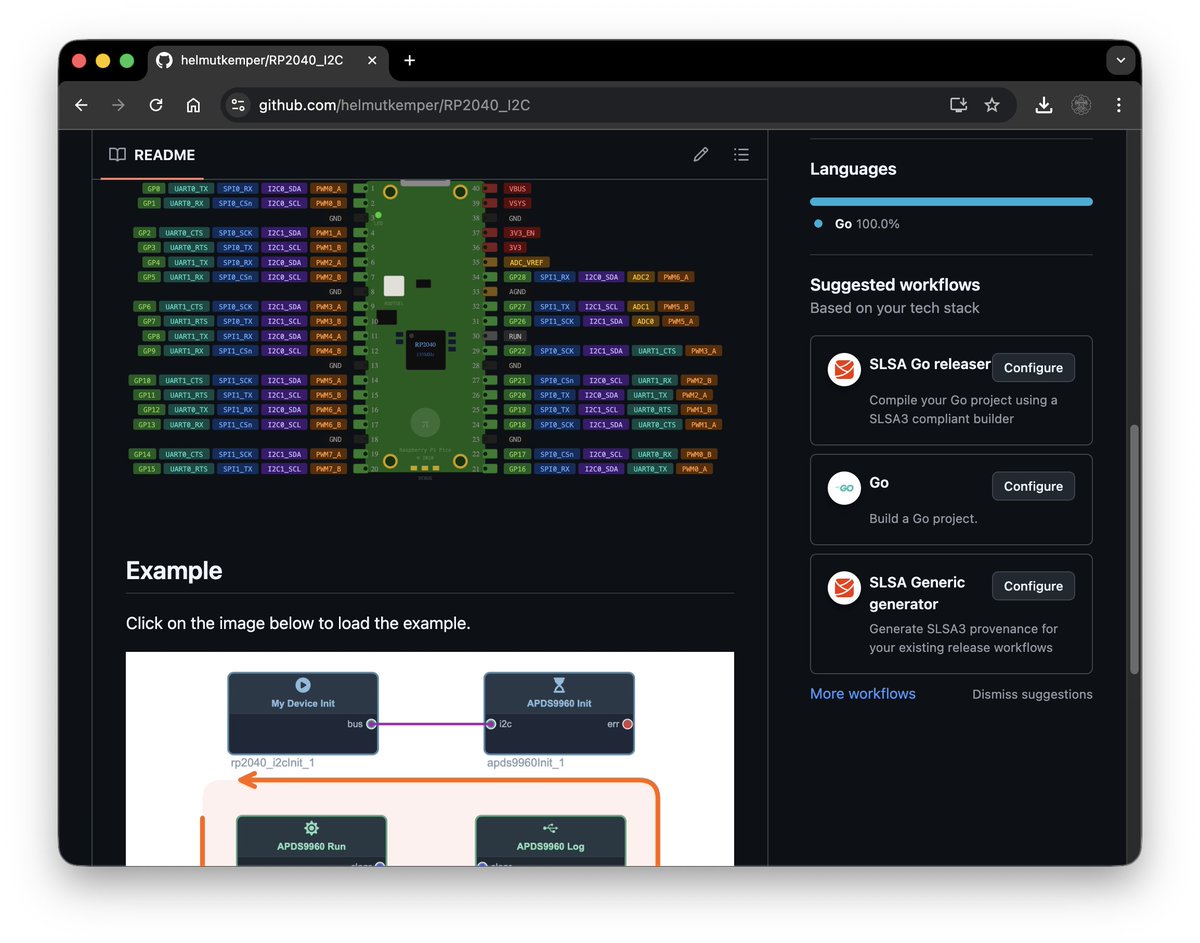
Task: Configure the SLSA Go releaser workflow
Action: pyautogui.click(x=1033, y=368)
